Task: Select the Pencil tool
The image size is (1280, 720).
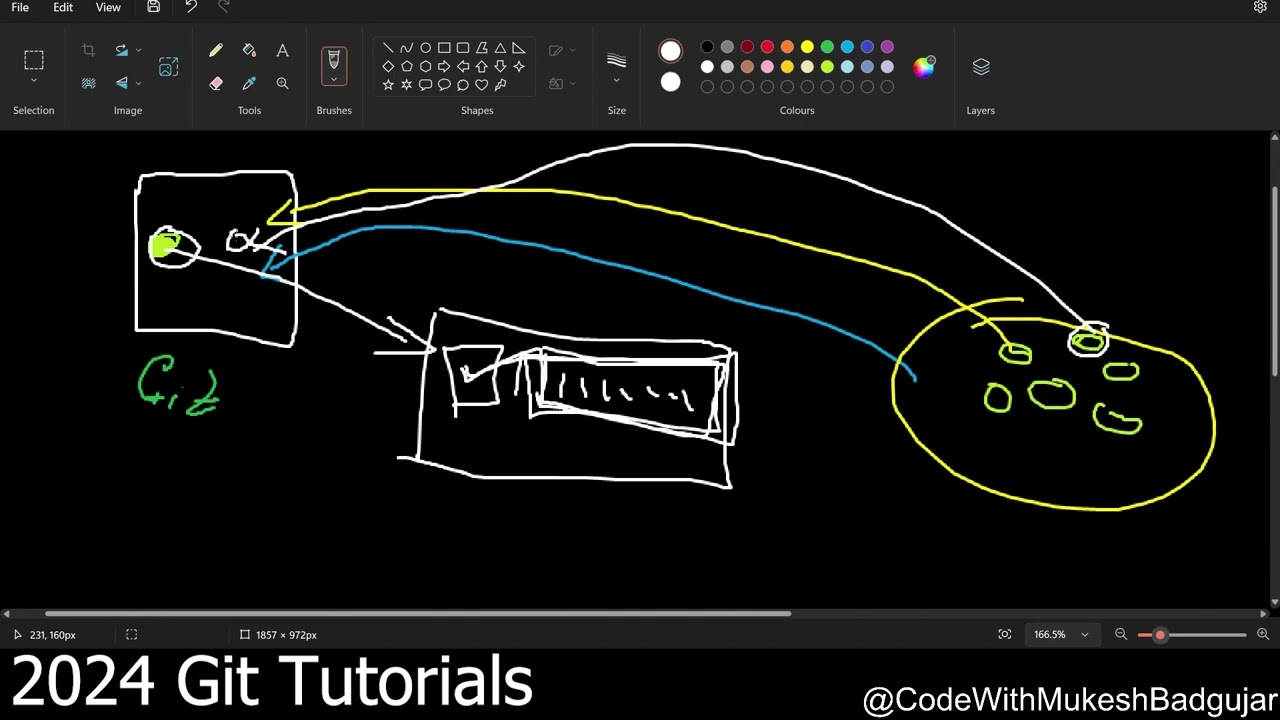Action: tap(216, 50)
